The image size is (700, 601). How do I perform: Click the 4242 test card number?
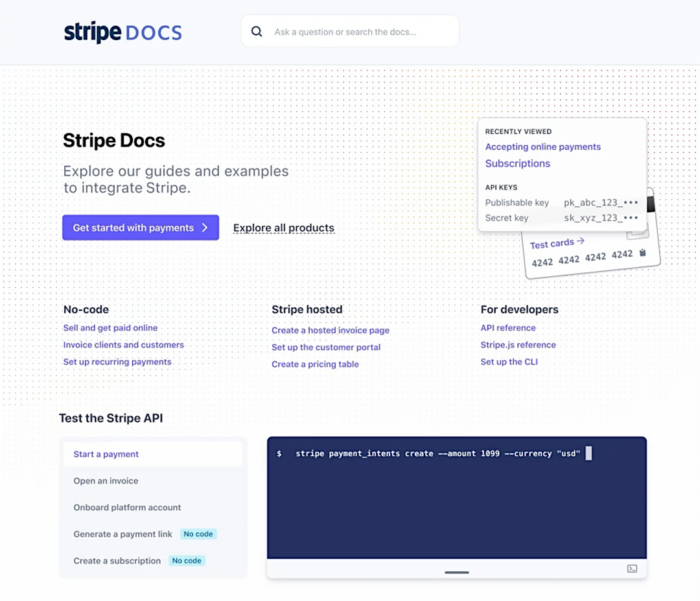[x=582, y=258]
